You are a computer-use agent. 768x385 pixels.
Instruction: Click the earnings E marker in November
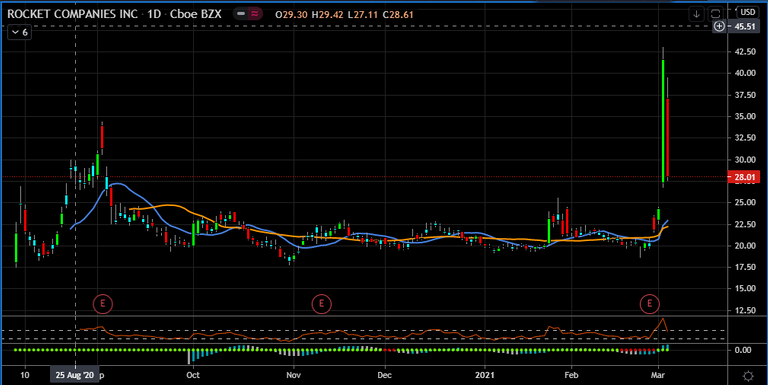coord(321,304)
